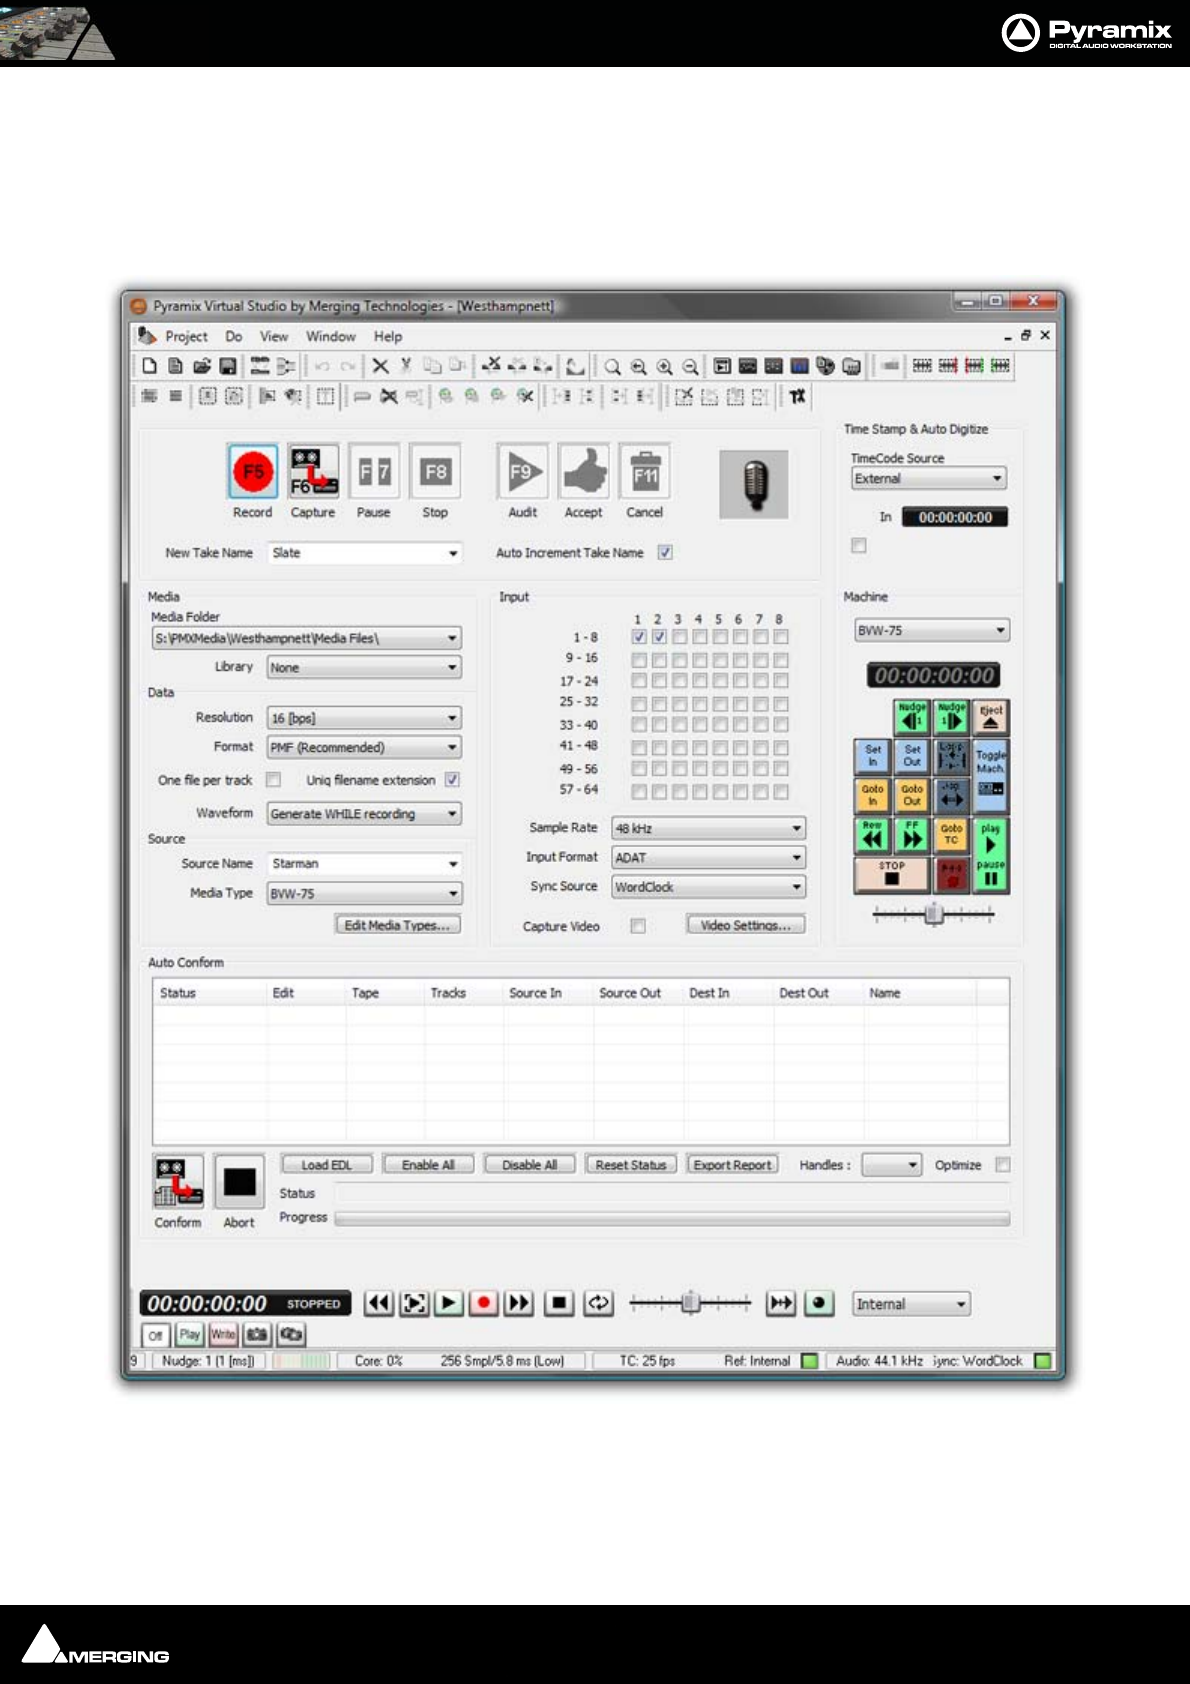Click the Rew machine control button

[873, 835]
